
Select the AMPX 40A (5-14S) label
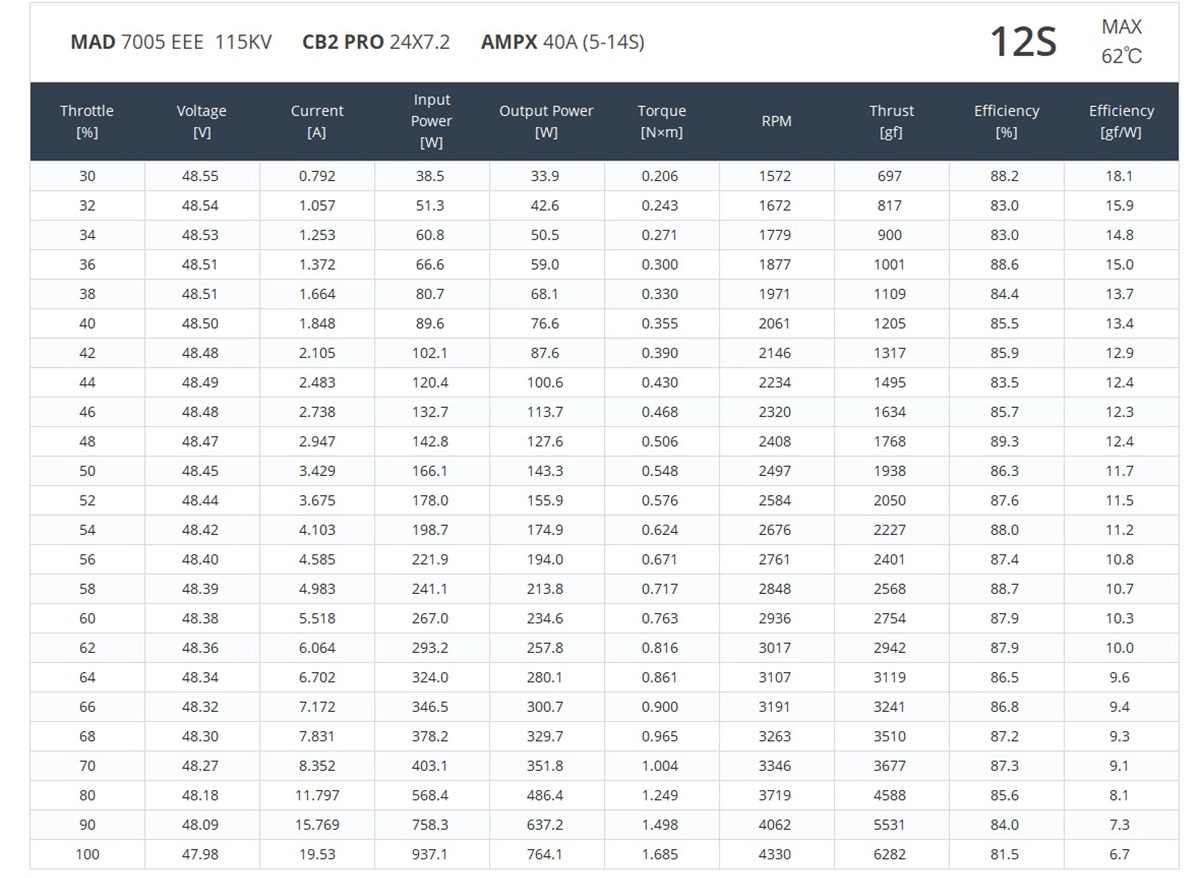(562, 42)
